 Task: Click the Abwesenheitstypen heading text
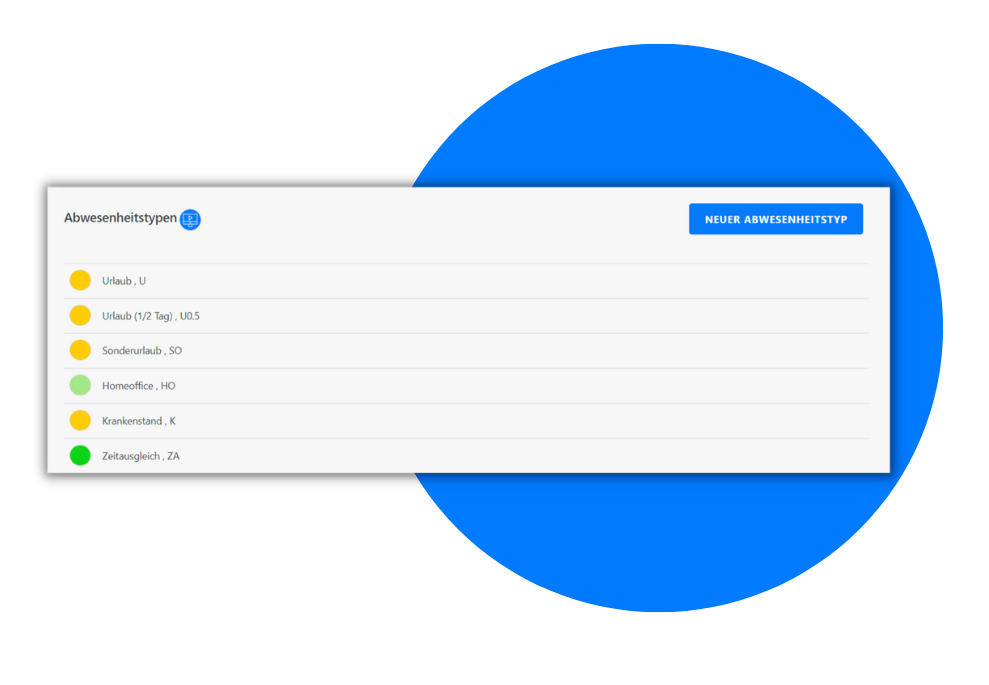coord(120,218)
